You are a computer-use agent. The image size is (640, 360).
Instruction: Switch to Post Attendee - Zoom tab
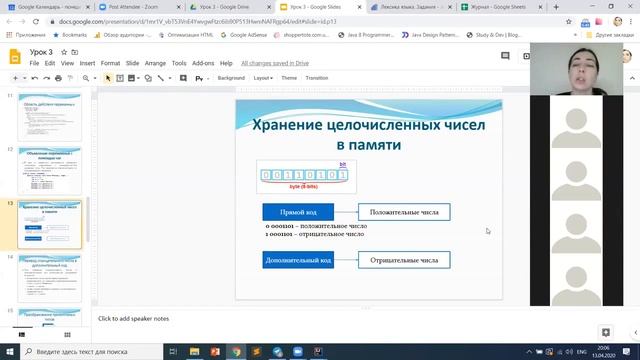[x=140, y=7]
